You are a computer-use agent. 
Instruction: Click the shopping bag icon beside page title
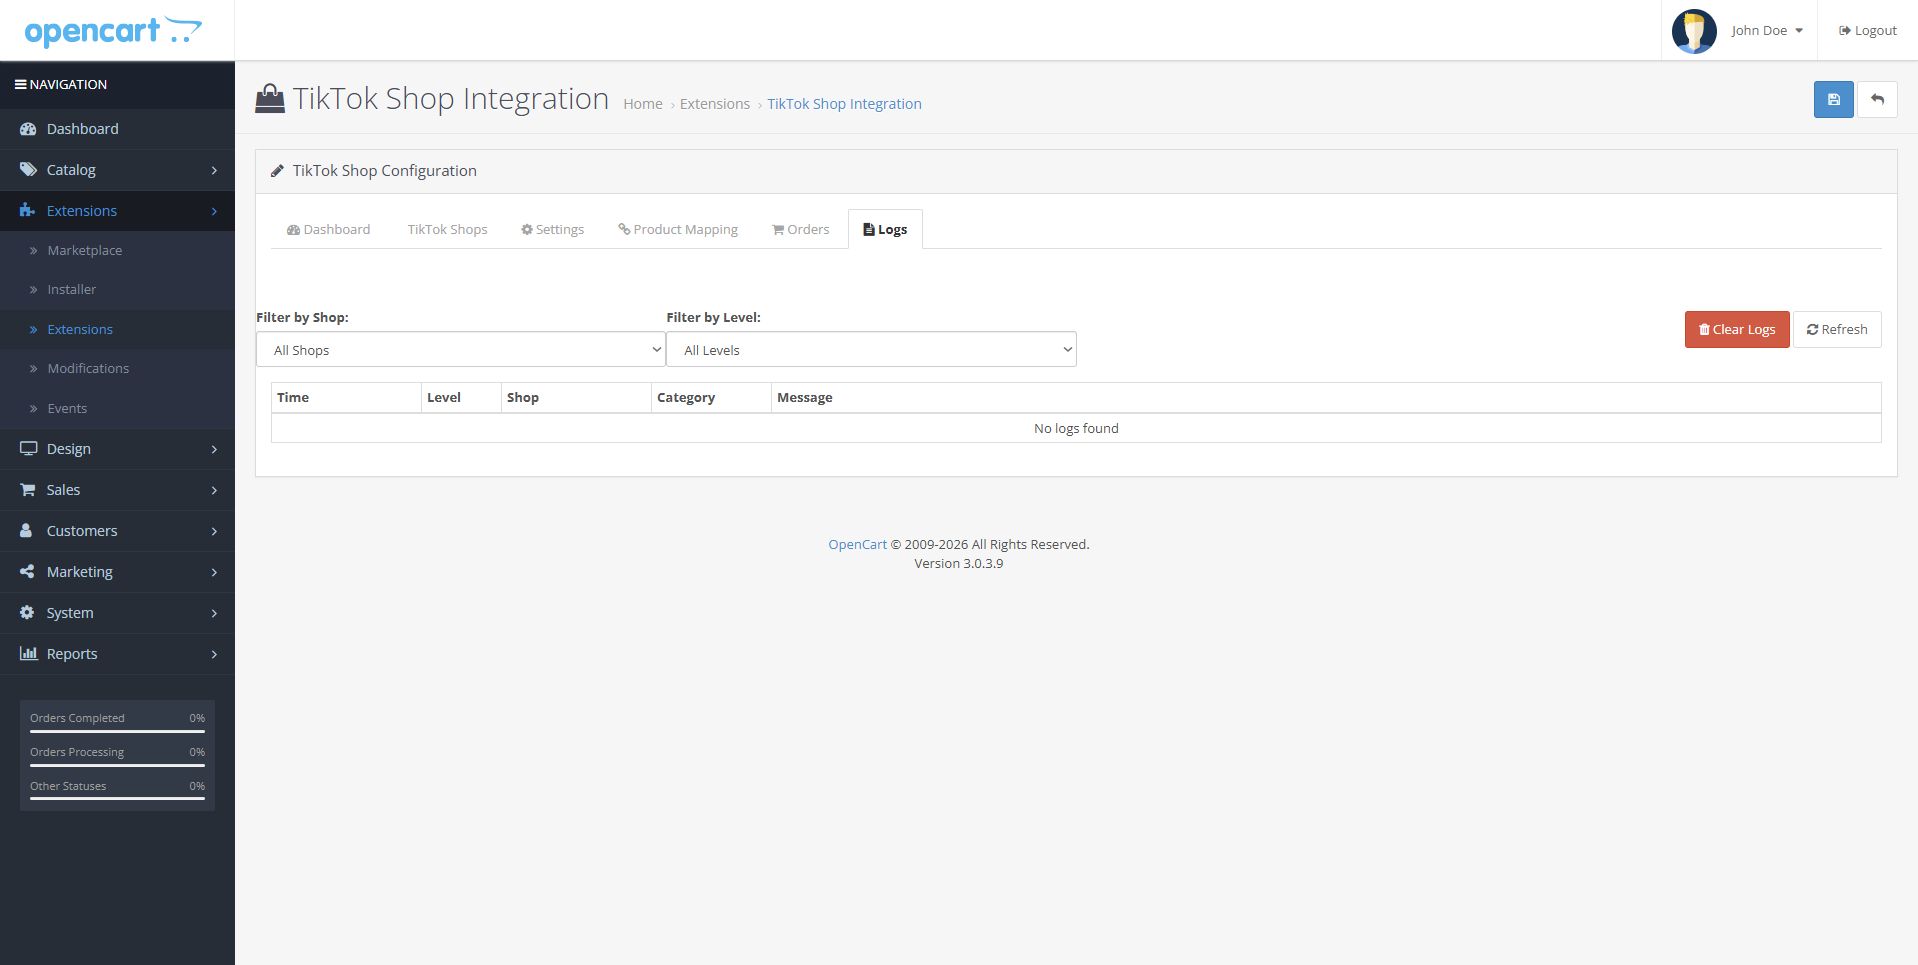click(x=270, y=98)
